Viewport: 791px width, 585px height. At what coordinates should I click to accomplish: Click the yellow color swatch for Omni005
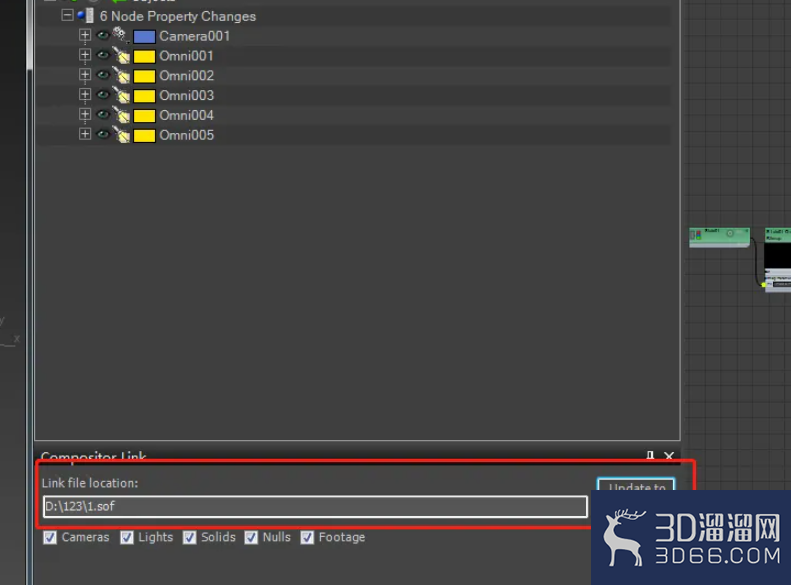[144, 136]
